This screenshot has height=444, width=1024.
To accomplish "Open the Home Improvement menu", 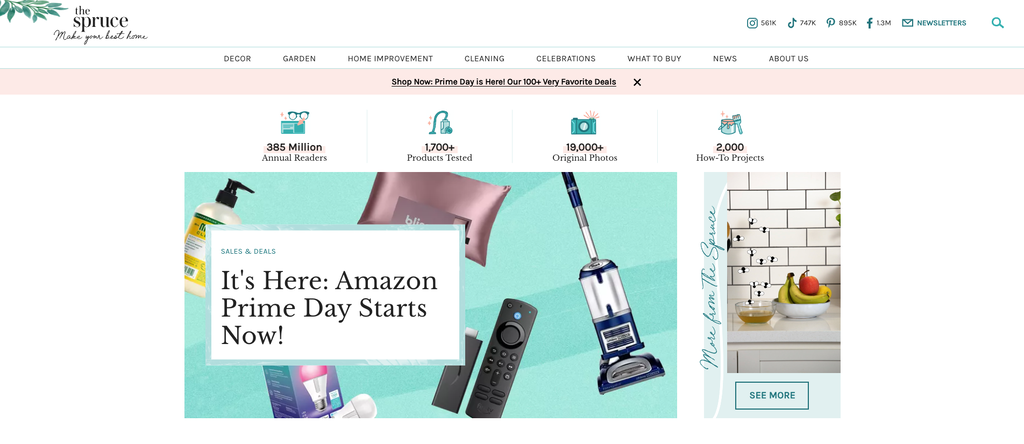I will [x=390, y=59].
